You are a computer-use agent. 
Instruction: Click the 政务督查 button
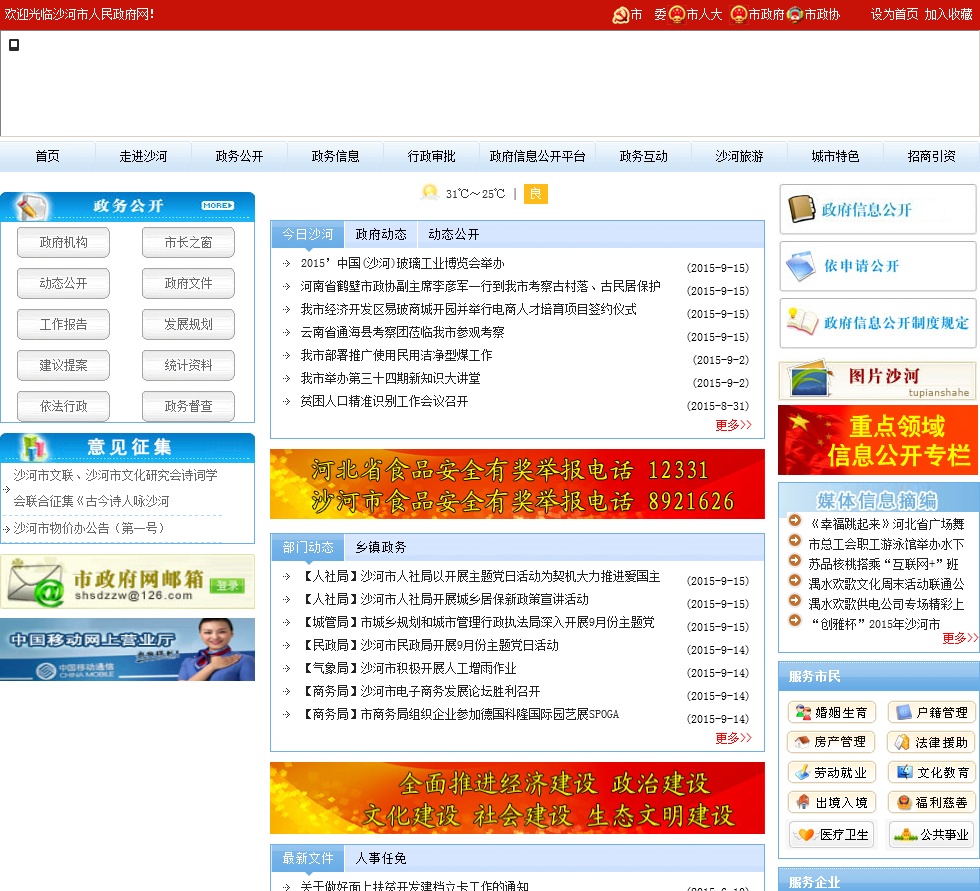pos(188,406)
